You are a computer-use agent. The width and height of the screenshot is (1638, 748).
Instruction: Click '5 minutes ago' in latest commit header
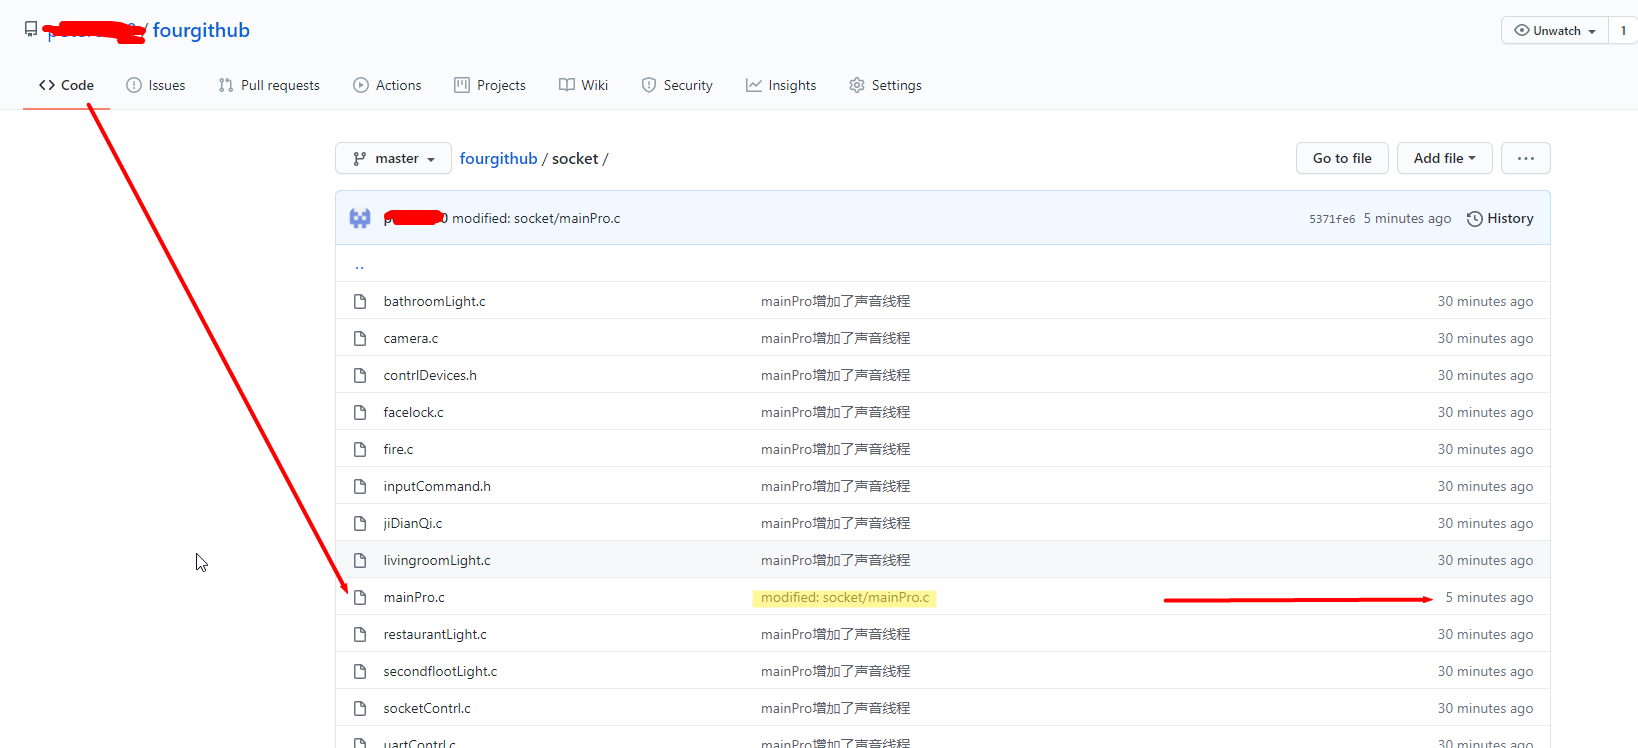click(1407, 218)
